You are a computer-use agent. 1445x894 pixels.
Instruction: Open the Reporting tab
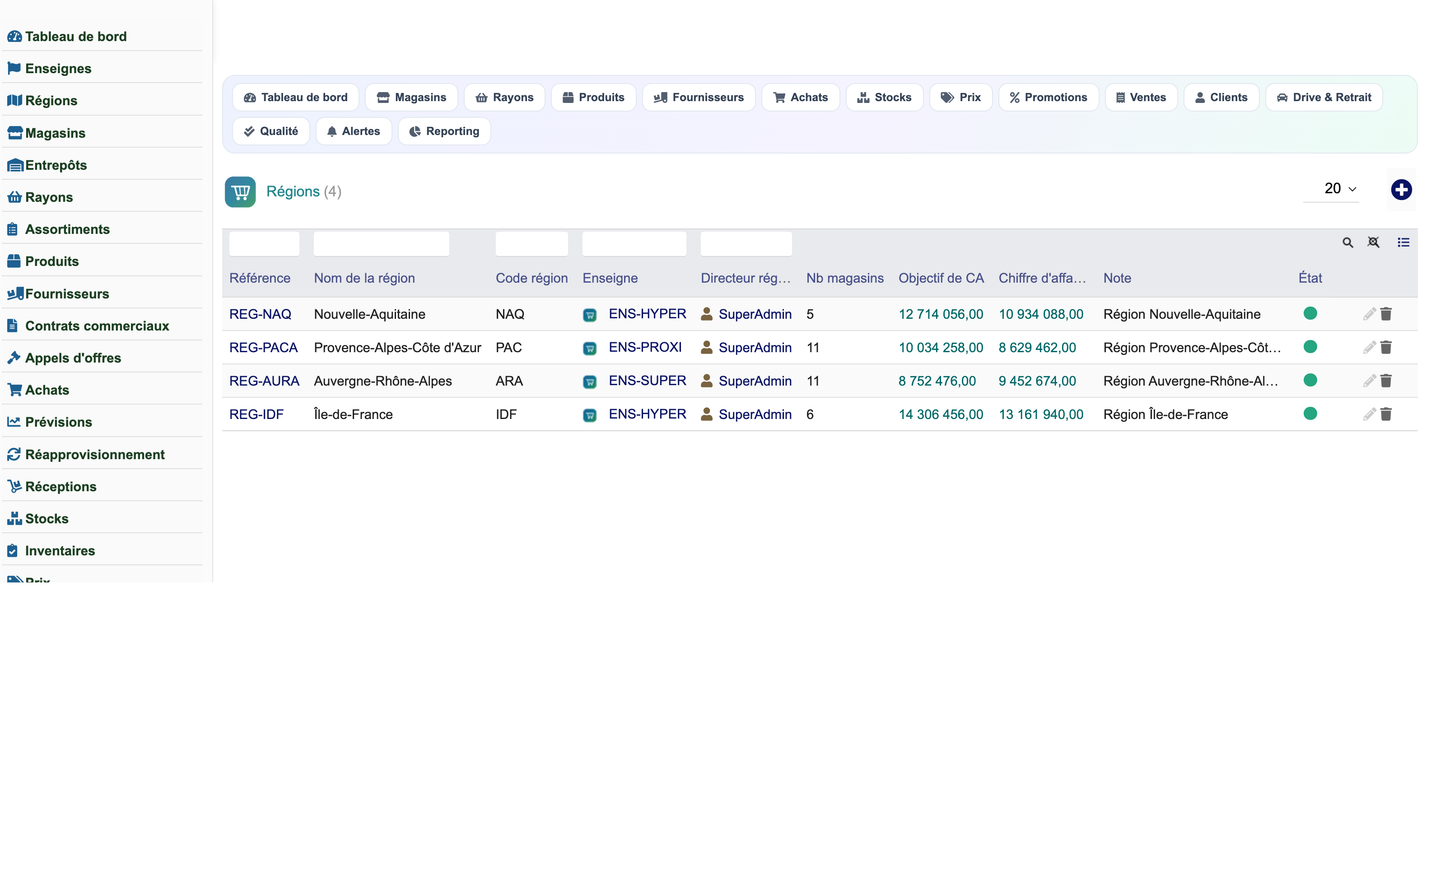click(444, 132)
